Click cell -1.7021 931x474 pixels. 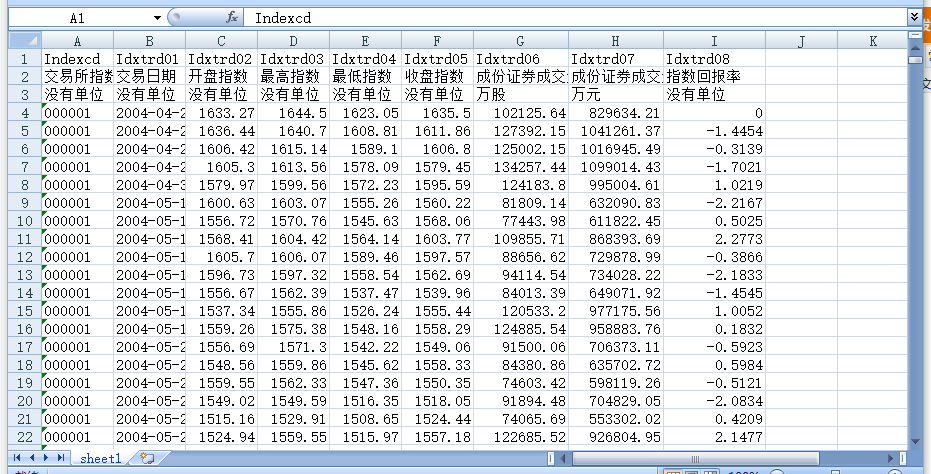click(714, 167)
